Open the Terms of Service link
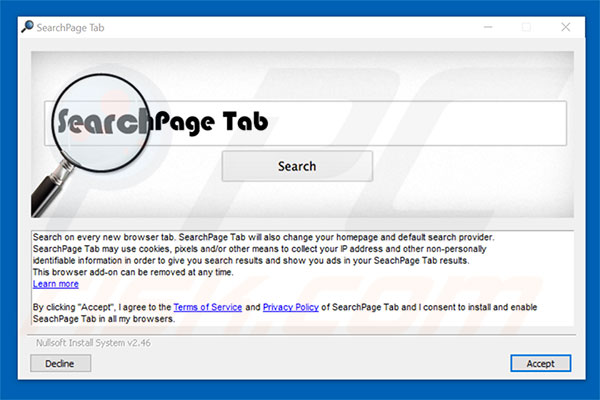This screenshot has height=400, width=600. point(208,307)
